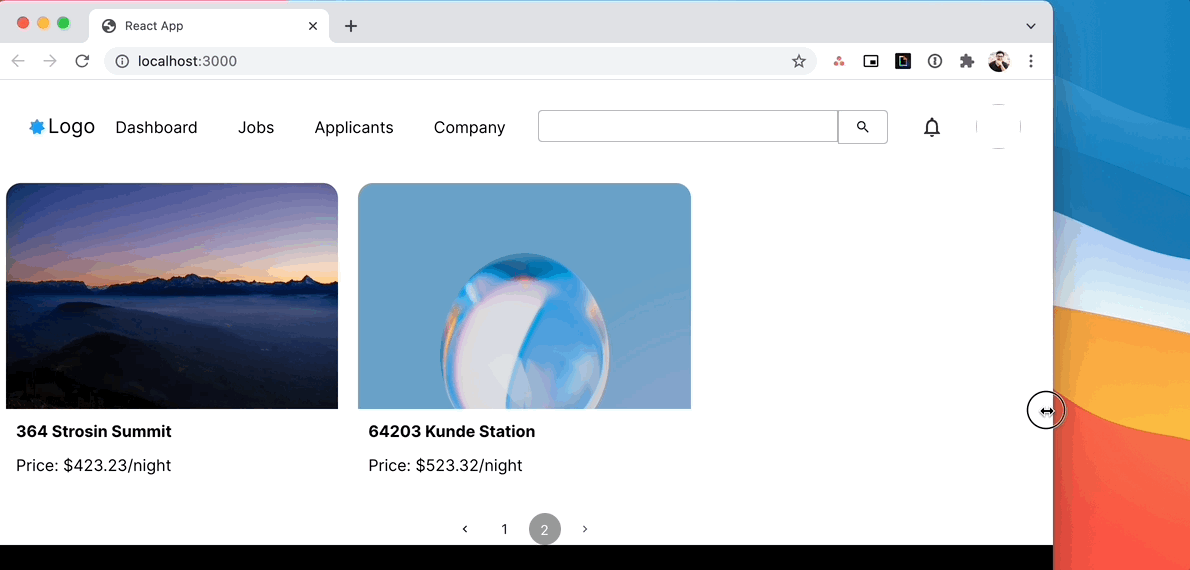The height and width of the screenshot is (570, 1190).
Task: Expand the tab search chevron
Action: coord(1031,26)
